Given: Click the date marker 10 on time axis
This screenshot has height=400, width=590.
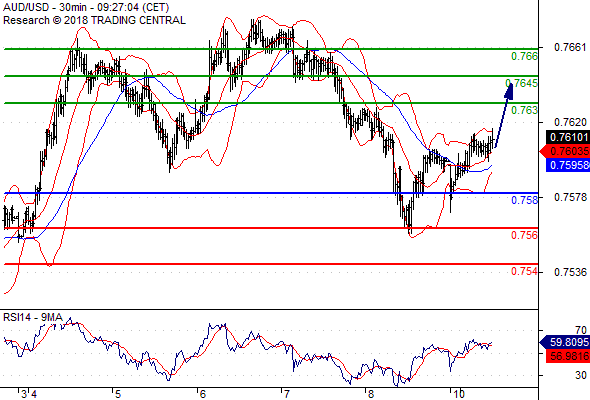Looking at the screenshot, I should coord(459,394).
